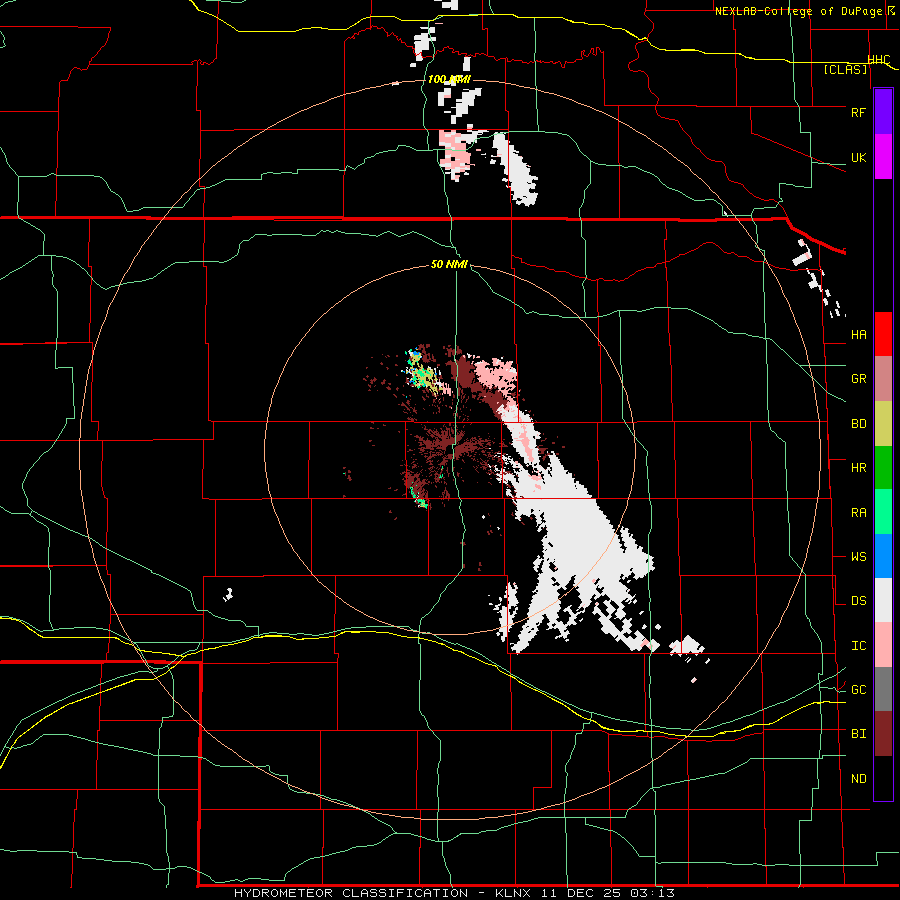The width and height of the screenshot is (900, 900).
Task: Click the RF legend label
Action: (x=858, y=112)
